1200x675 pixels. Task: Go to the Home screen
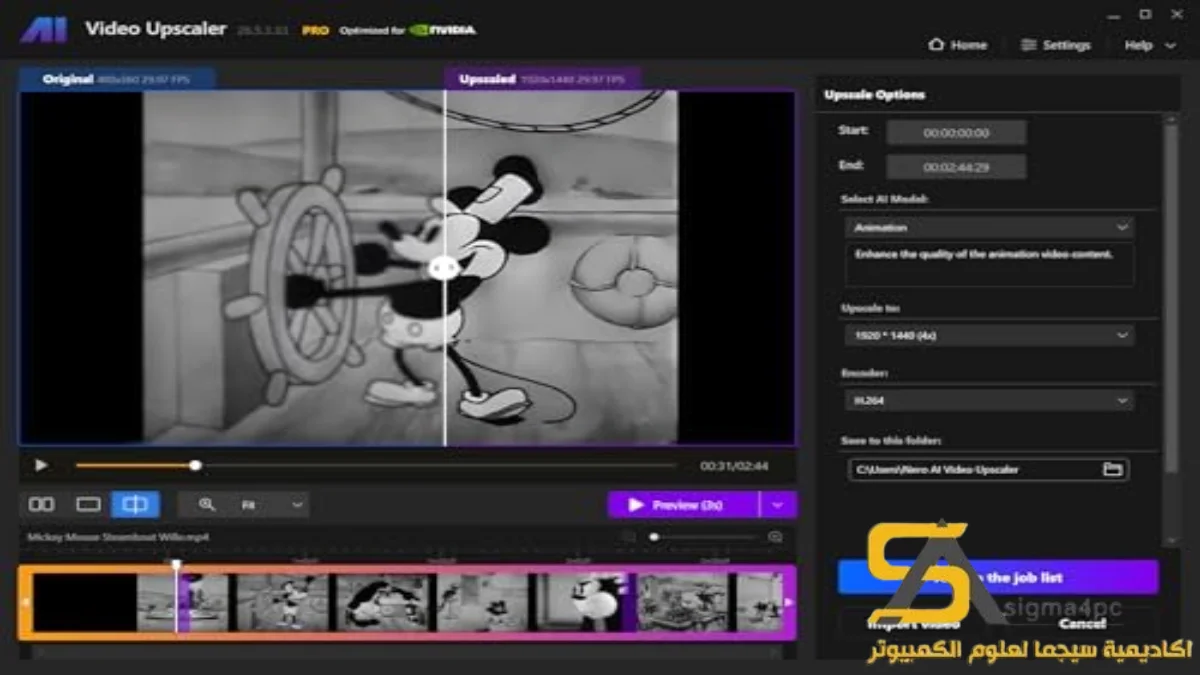957,45
